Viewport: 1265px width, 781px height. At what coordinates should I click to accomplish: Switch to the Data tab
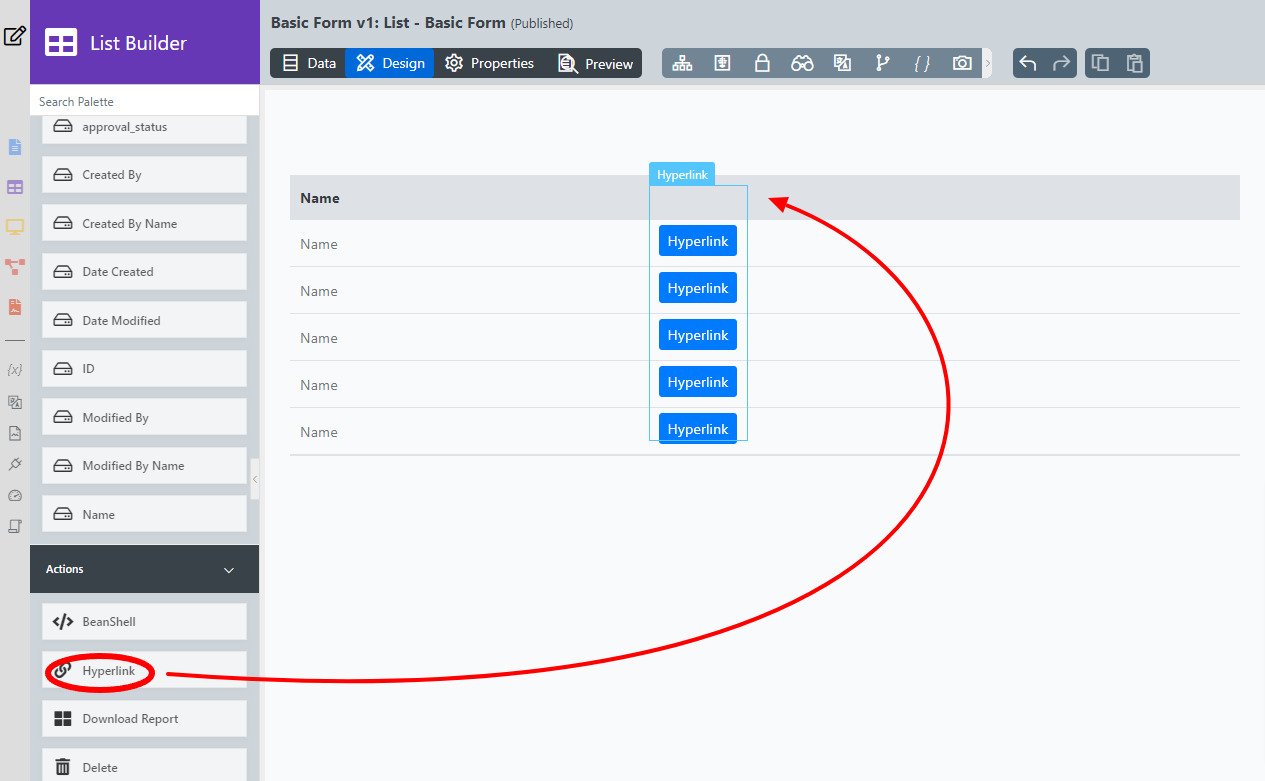tap(308, 63)
